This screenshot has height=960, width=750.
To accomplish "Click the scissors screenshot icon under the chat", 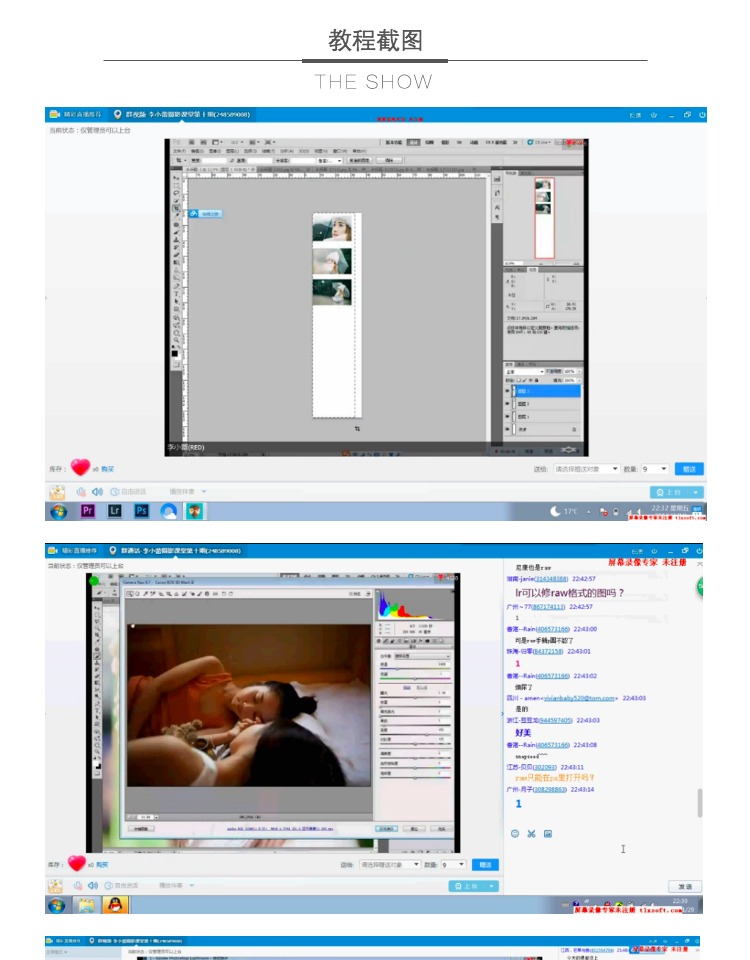I will coord(531,833).
